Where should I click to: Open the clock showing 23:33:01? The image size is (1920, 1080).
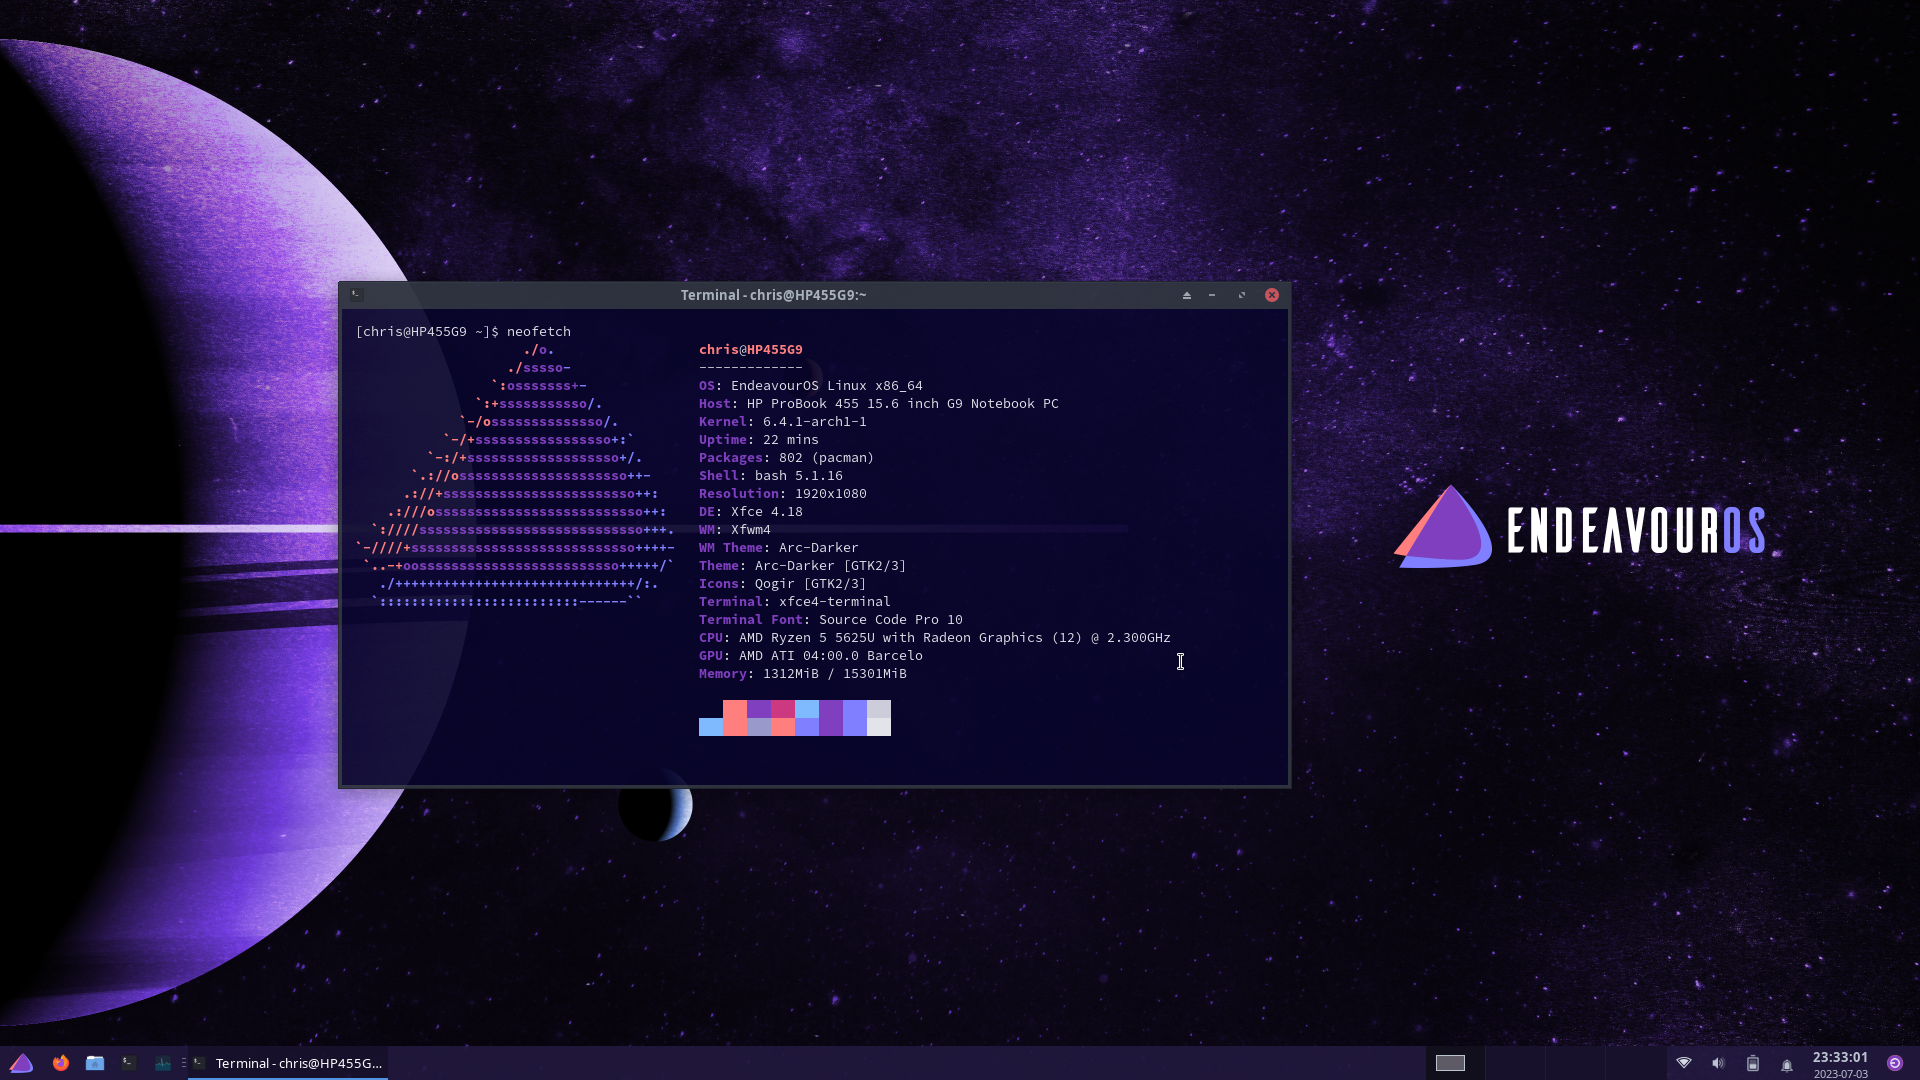coord(1840,1064)
